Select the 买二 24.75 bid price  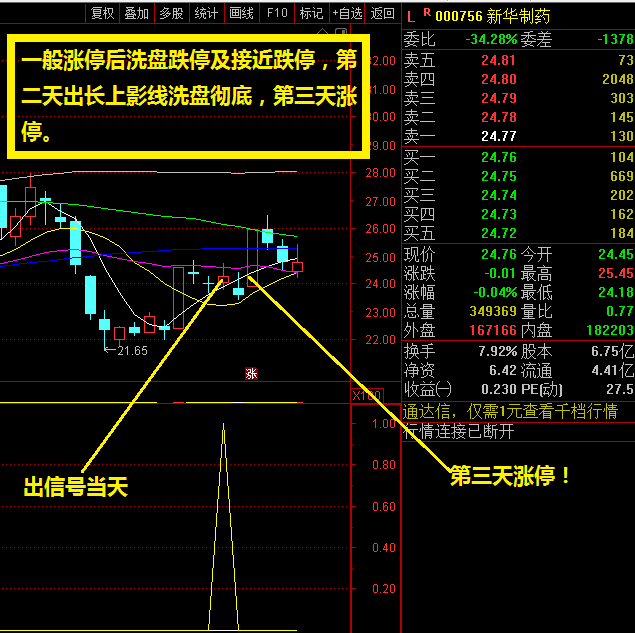499,176
